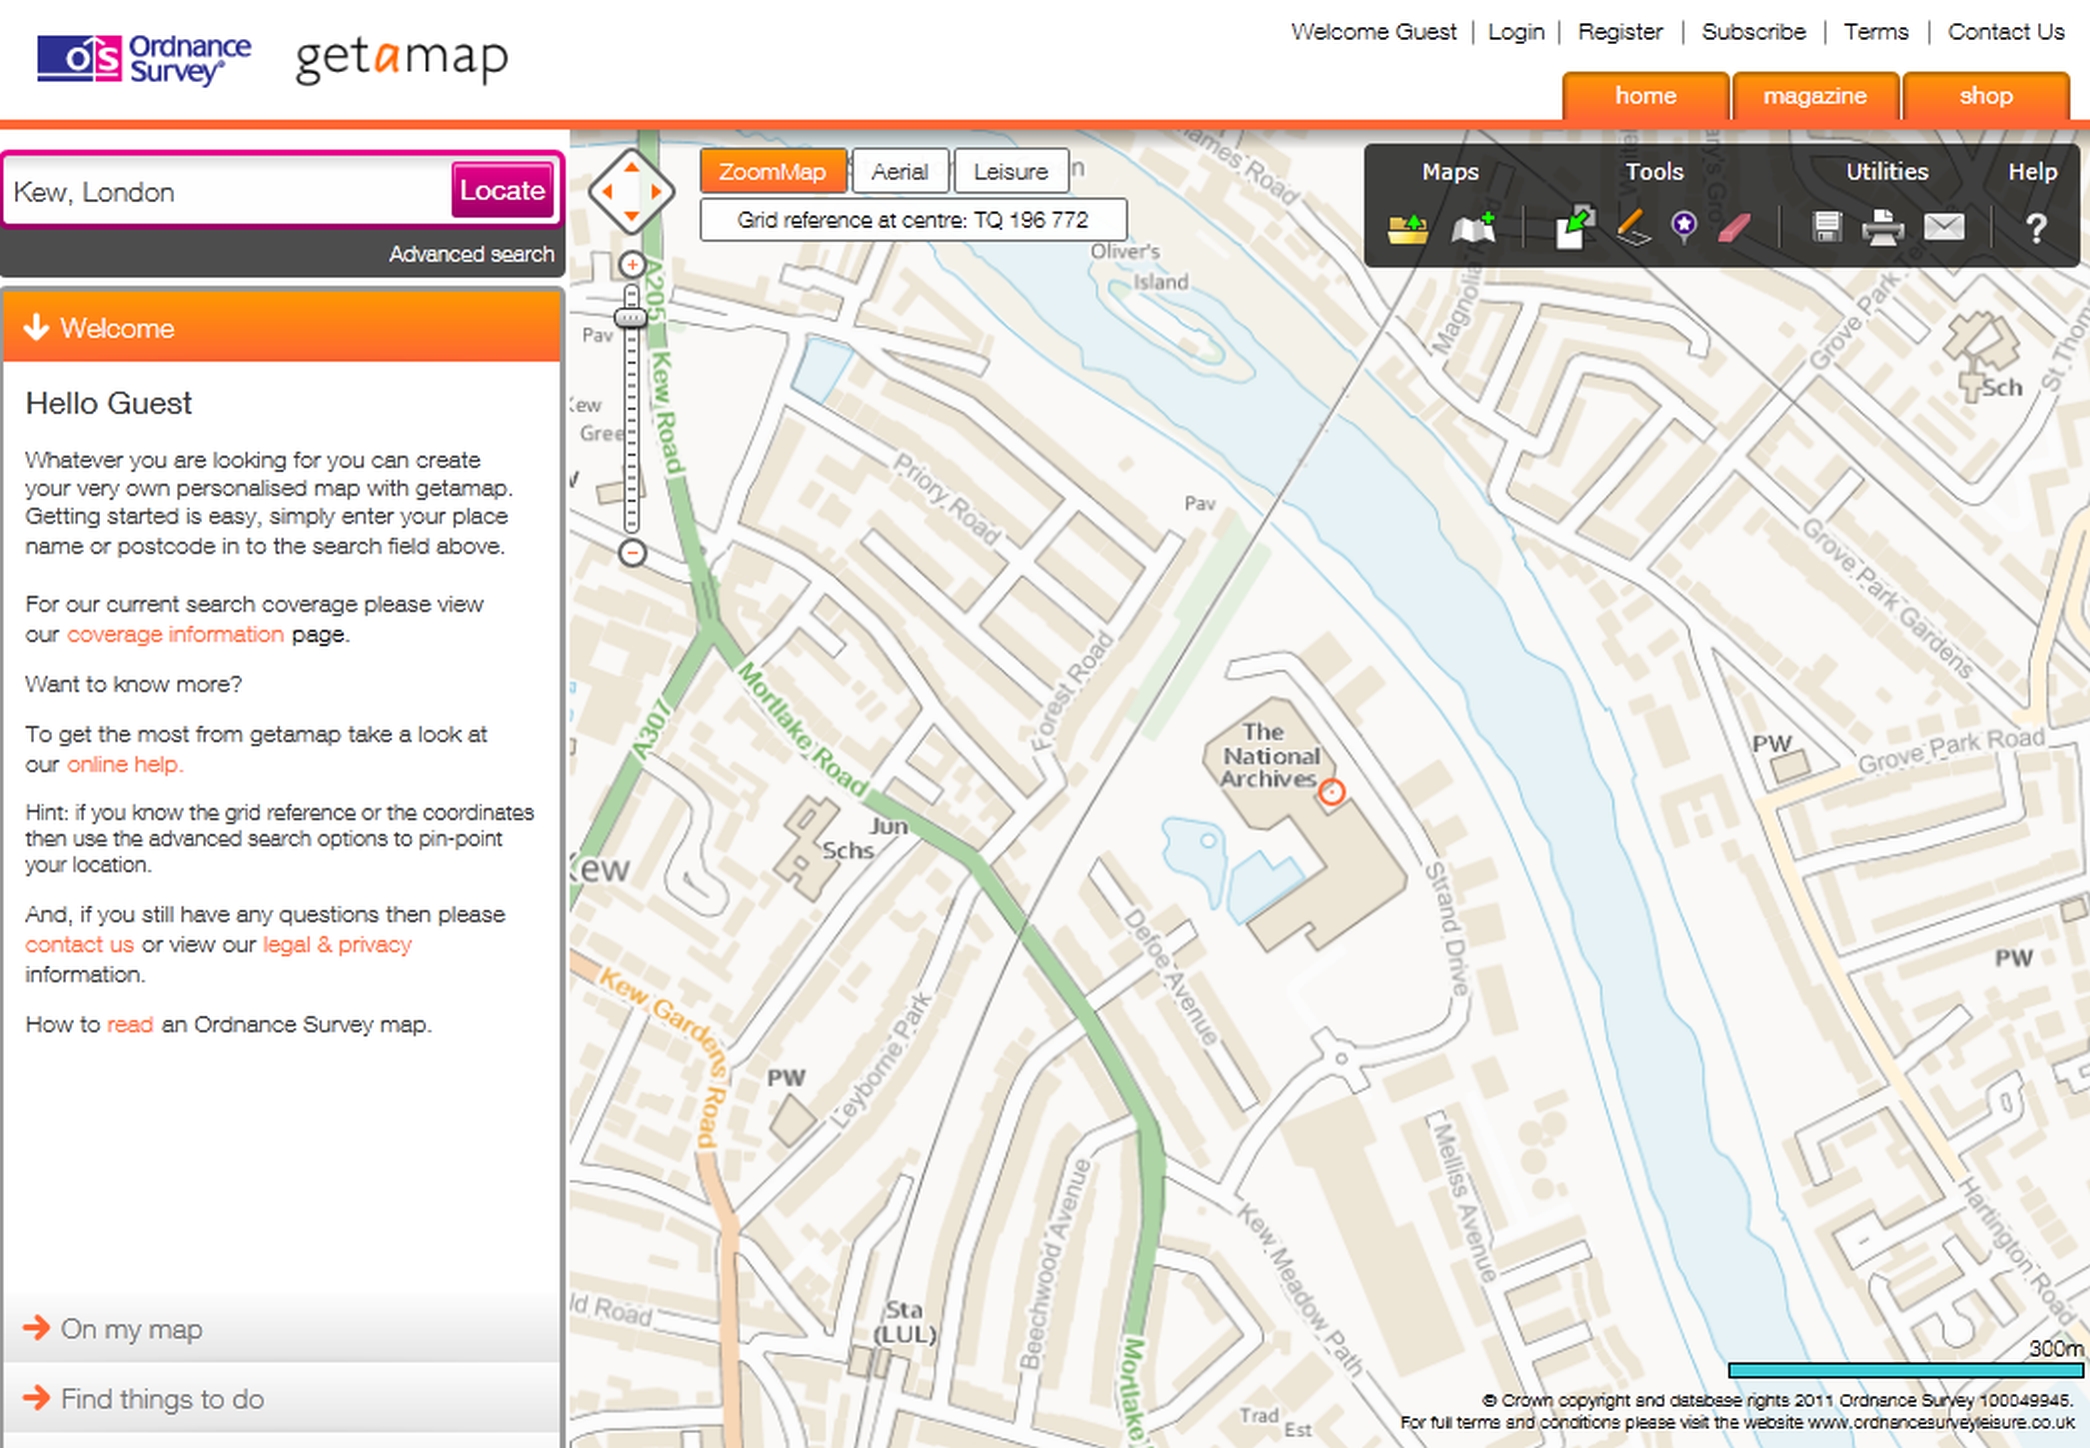
Task: Switch to ZoomMap view
Action: [x=773, y=171]
